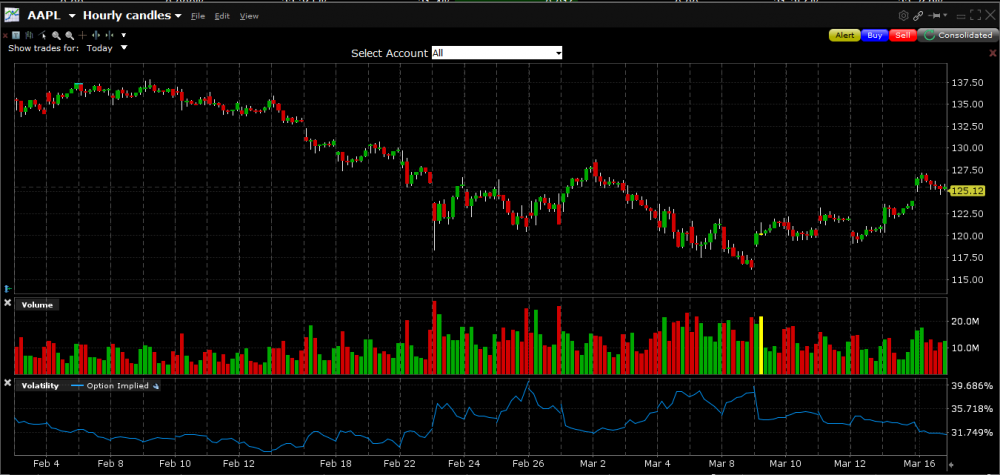Open the File menu
This screenshot has width=1000, height=475.
tap(197, 17)
